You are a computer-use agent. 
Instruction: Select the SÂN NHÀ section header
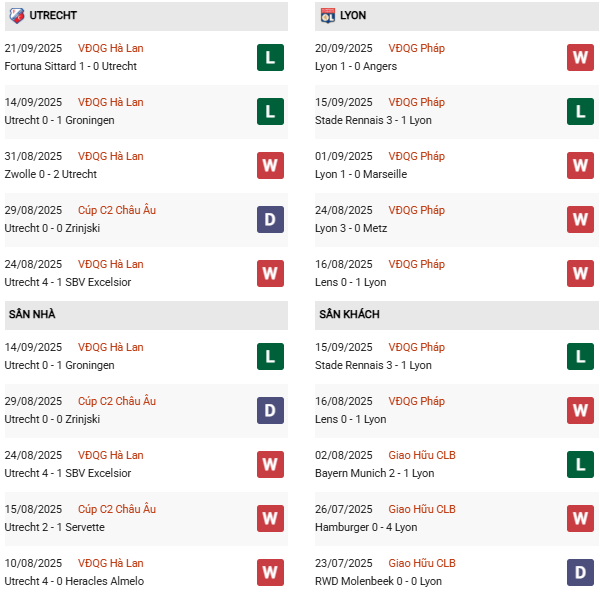click(x=32, y=314)
